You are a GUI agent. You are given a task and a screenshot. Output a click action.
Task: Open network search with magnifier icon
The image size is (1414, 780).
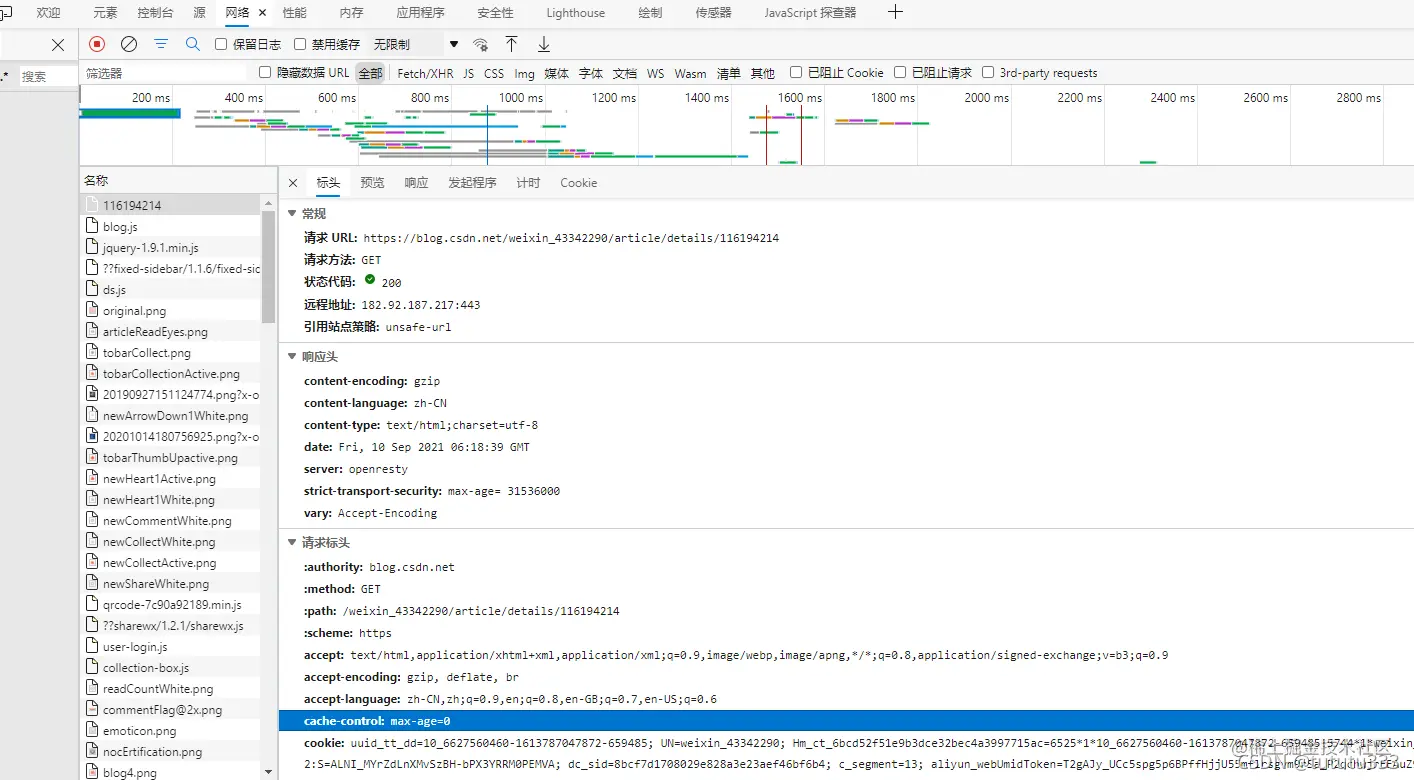[x=193, y=44]
